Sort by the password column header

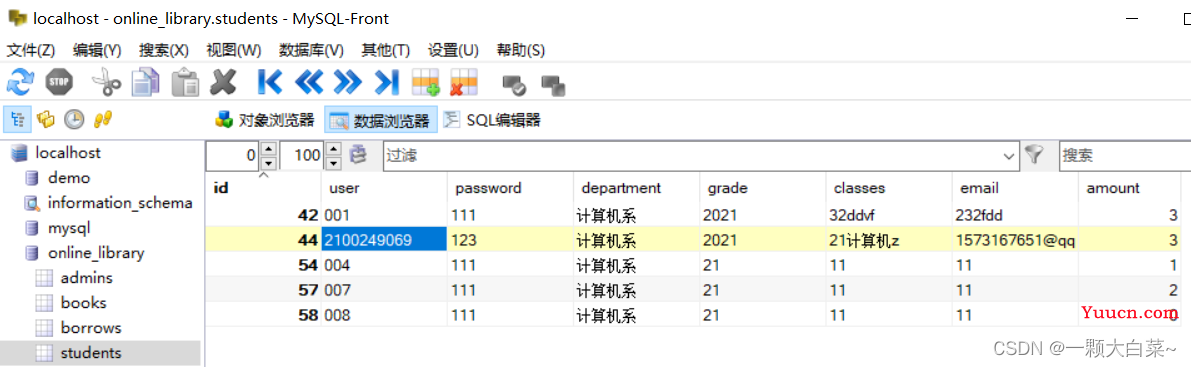point(510,188)
